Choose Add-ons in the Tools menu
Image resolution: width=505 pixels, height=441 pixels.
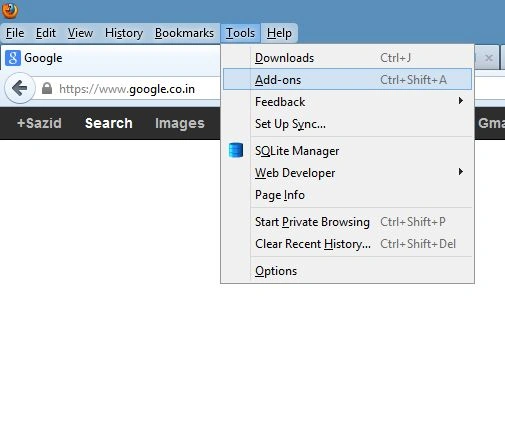click(347, 79)
